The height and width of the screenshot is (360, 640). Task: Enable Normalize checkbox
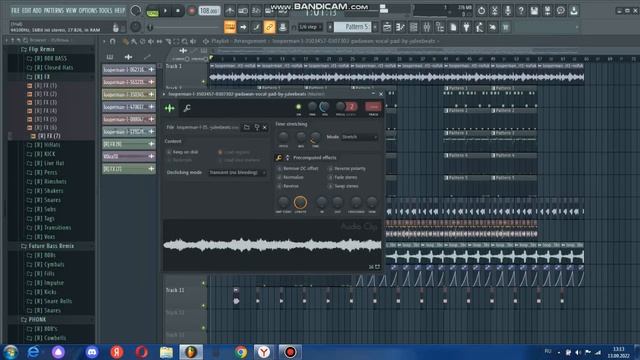280,177
